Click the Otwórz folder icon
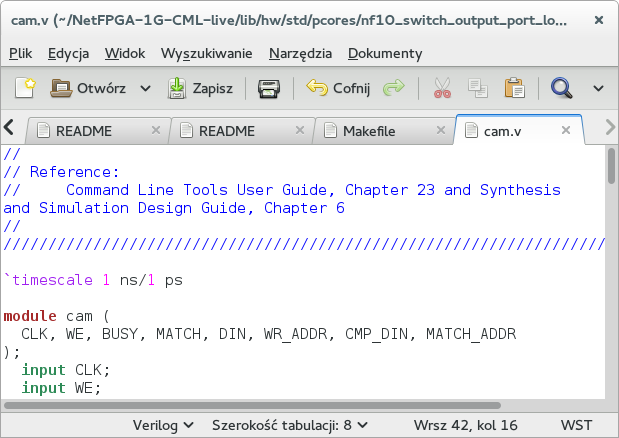 click(x=61, y=88)
